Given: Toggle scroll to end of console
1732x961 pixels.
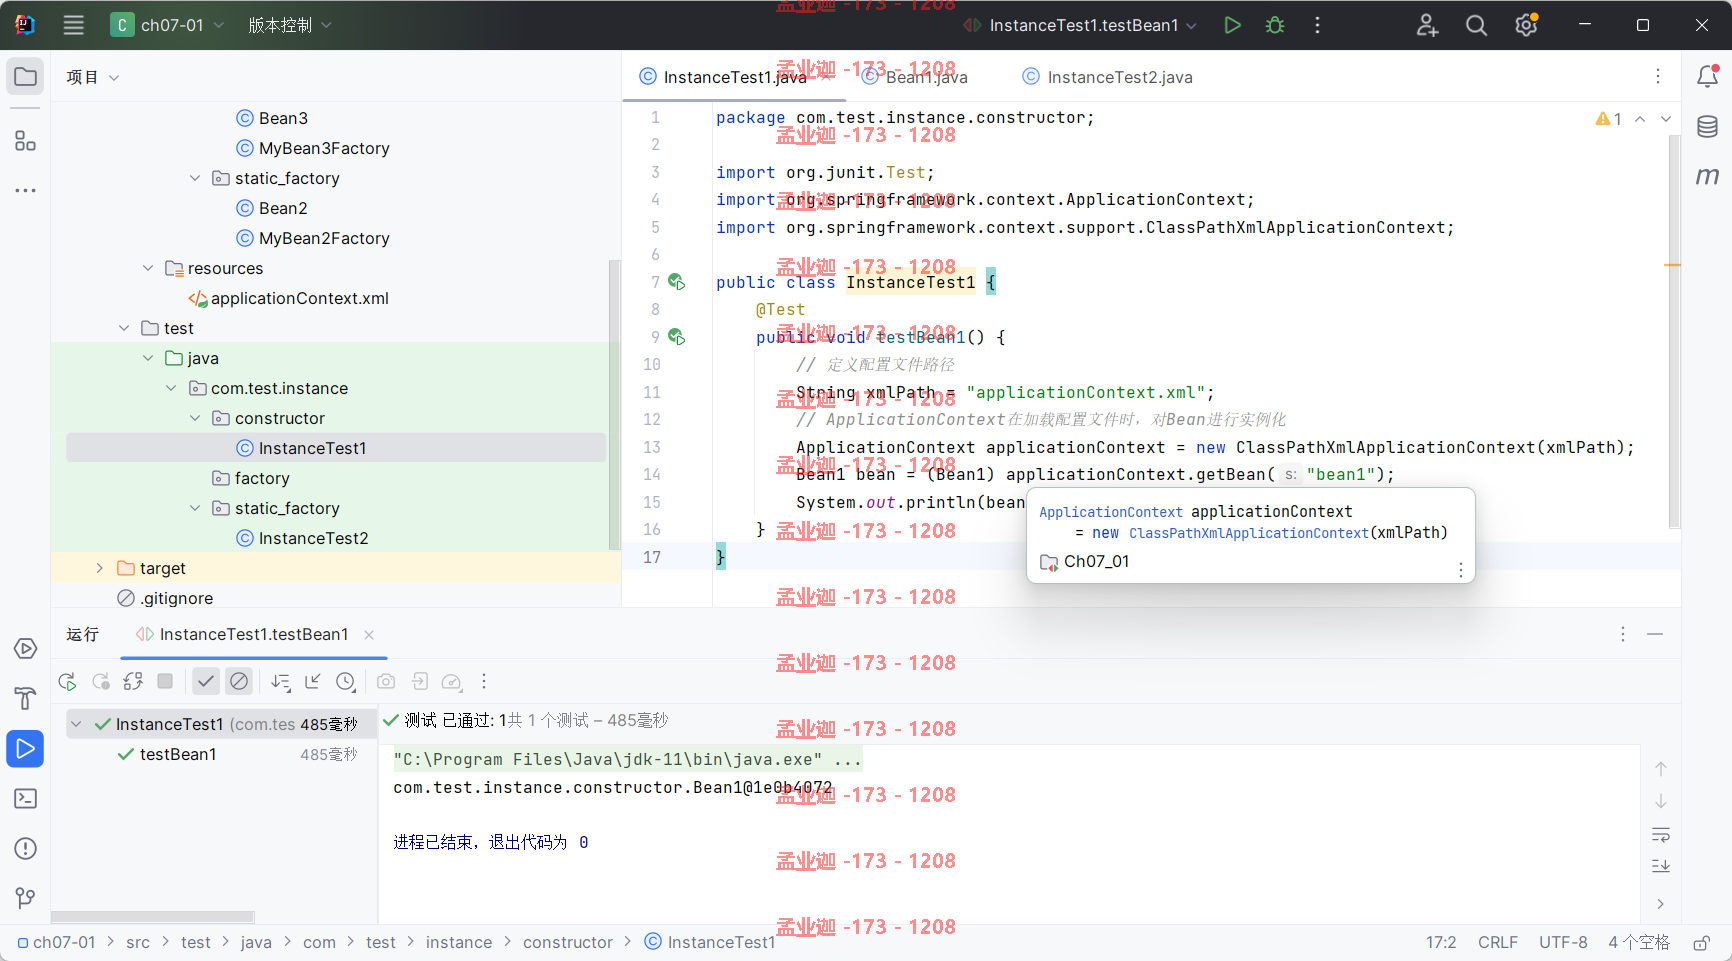Looking at the screenshot, I should click(1661, 866).
